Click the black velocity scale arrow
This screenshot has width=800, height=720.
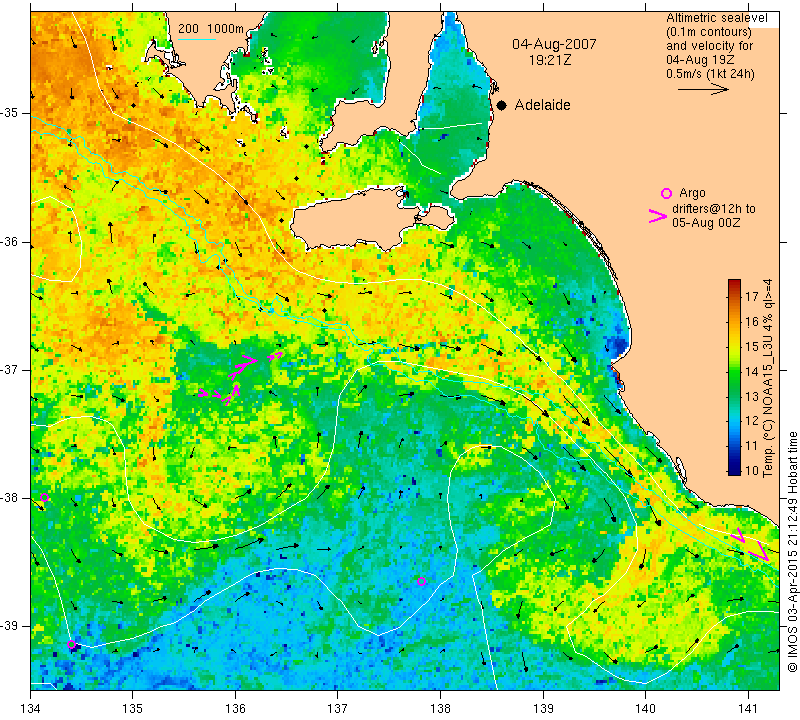coord(703,89)
